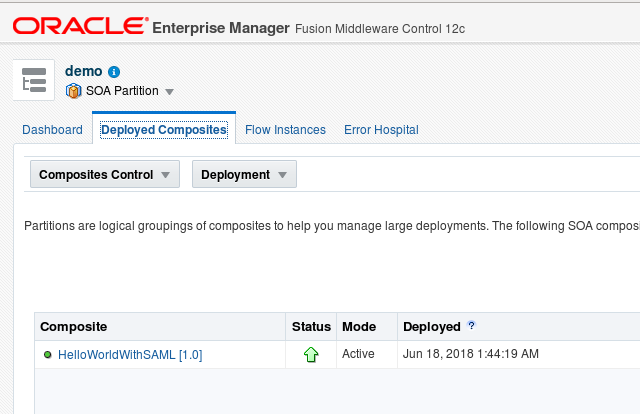Open the Composites Control dropdown
The height and width of the screenshot is (414, 640).
click(105, 174)
